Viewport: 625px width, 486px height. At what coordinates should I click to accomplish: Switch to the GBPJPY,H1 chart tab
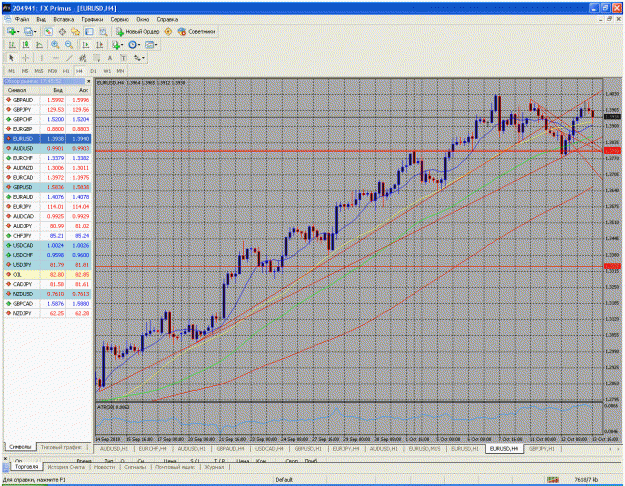tap(541, 449)
